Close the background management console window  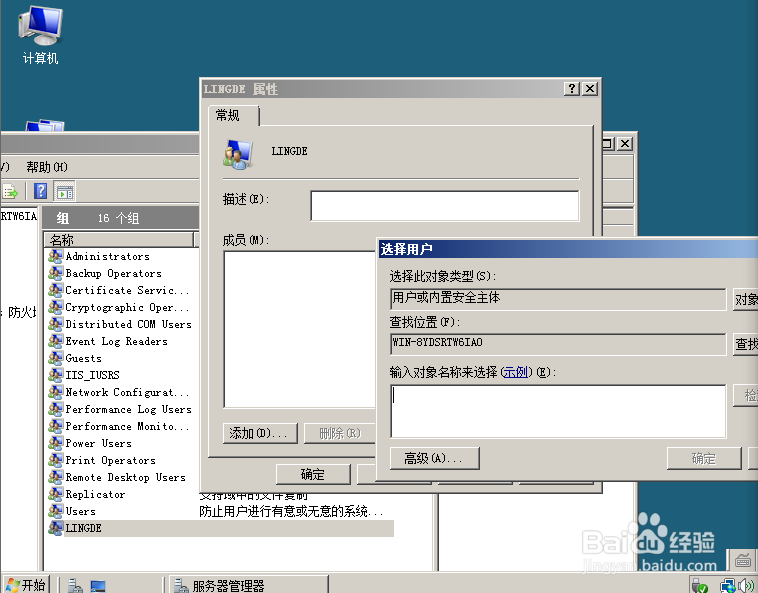(x=625, y=144)
